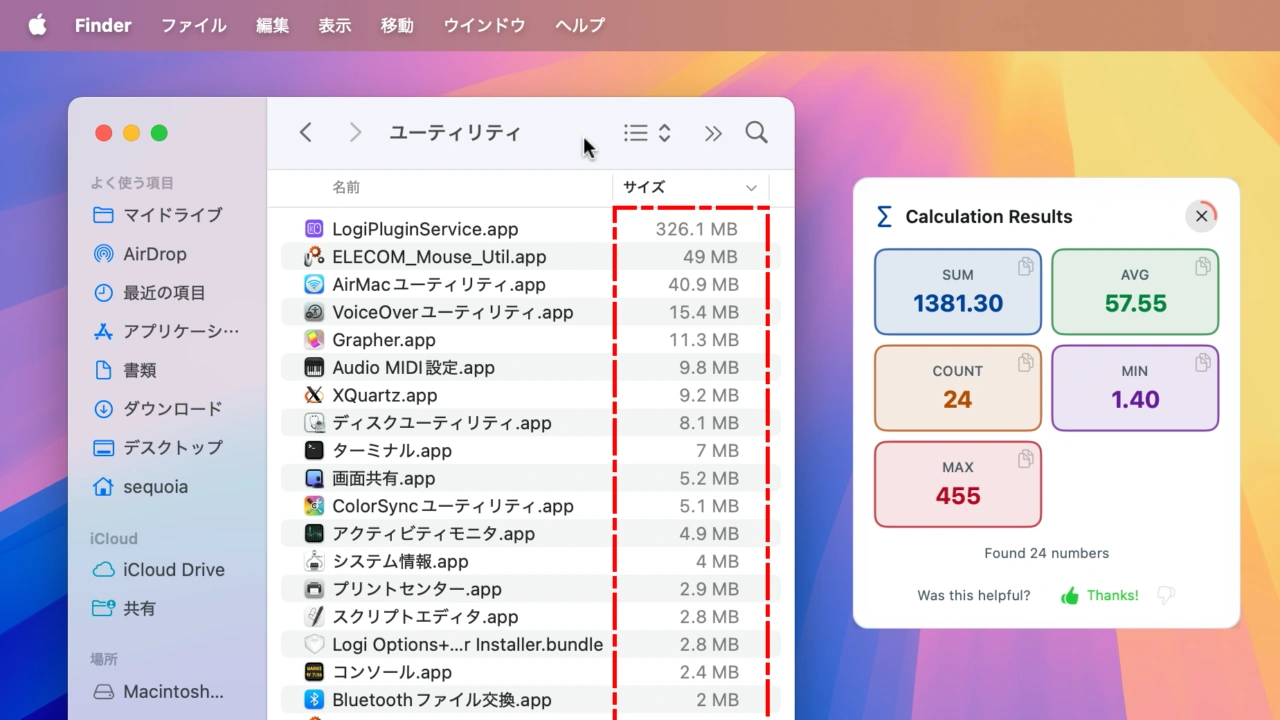Select iCloud Drive in the sidebar
The image size is (1280, 720).
pyautogui.click(x=173, y=570)
